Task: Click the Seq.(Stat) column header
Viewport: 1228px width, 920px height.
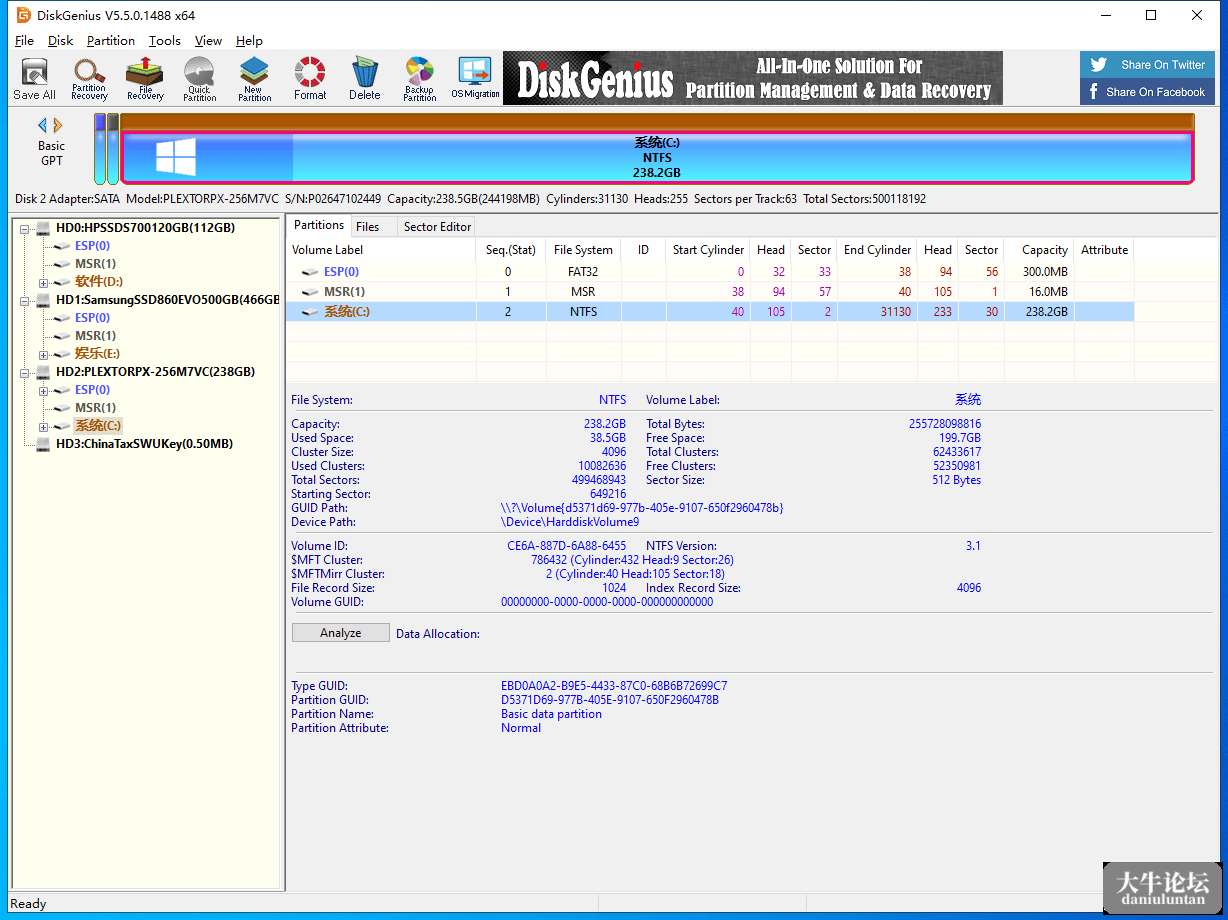Action: tap(511, 250)
